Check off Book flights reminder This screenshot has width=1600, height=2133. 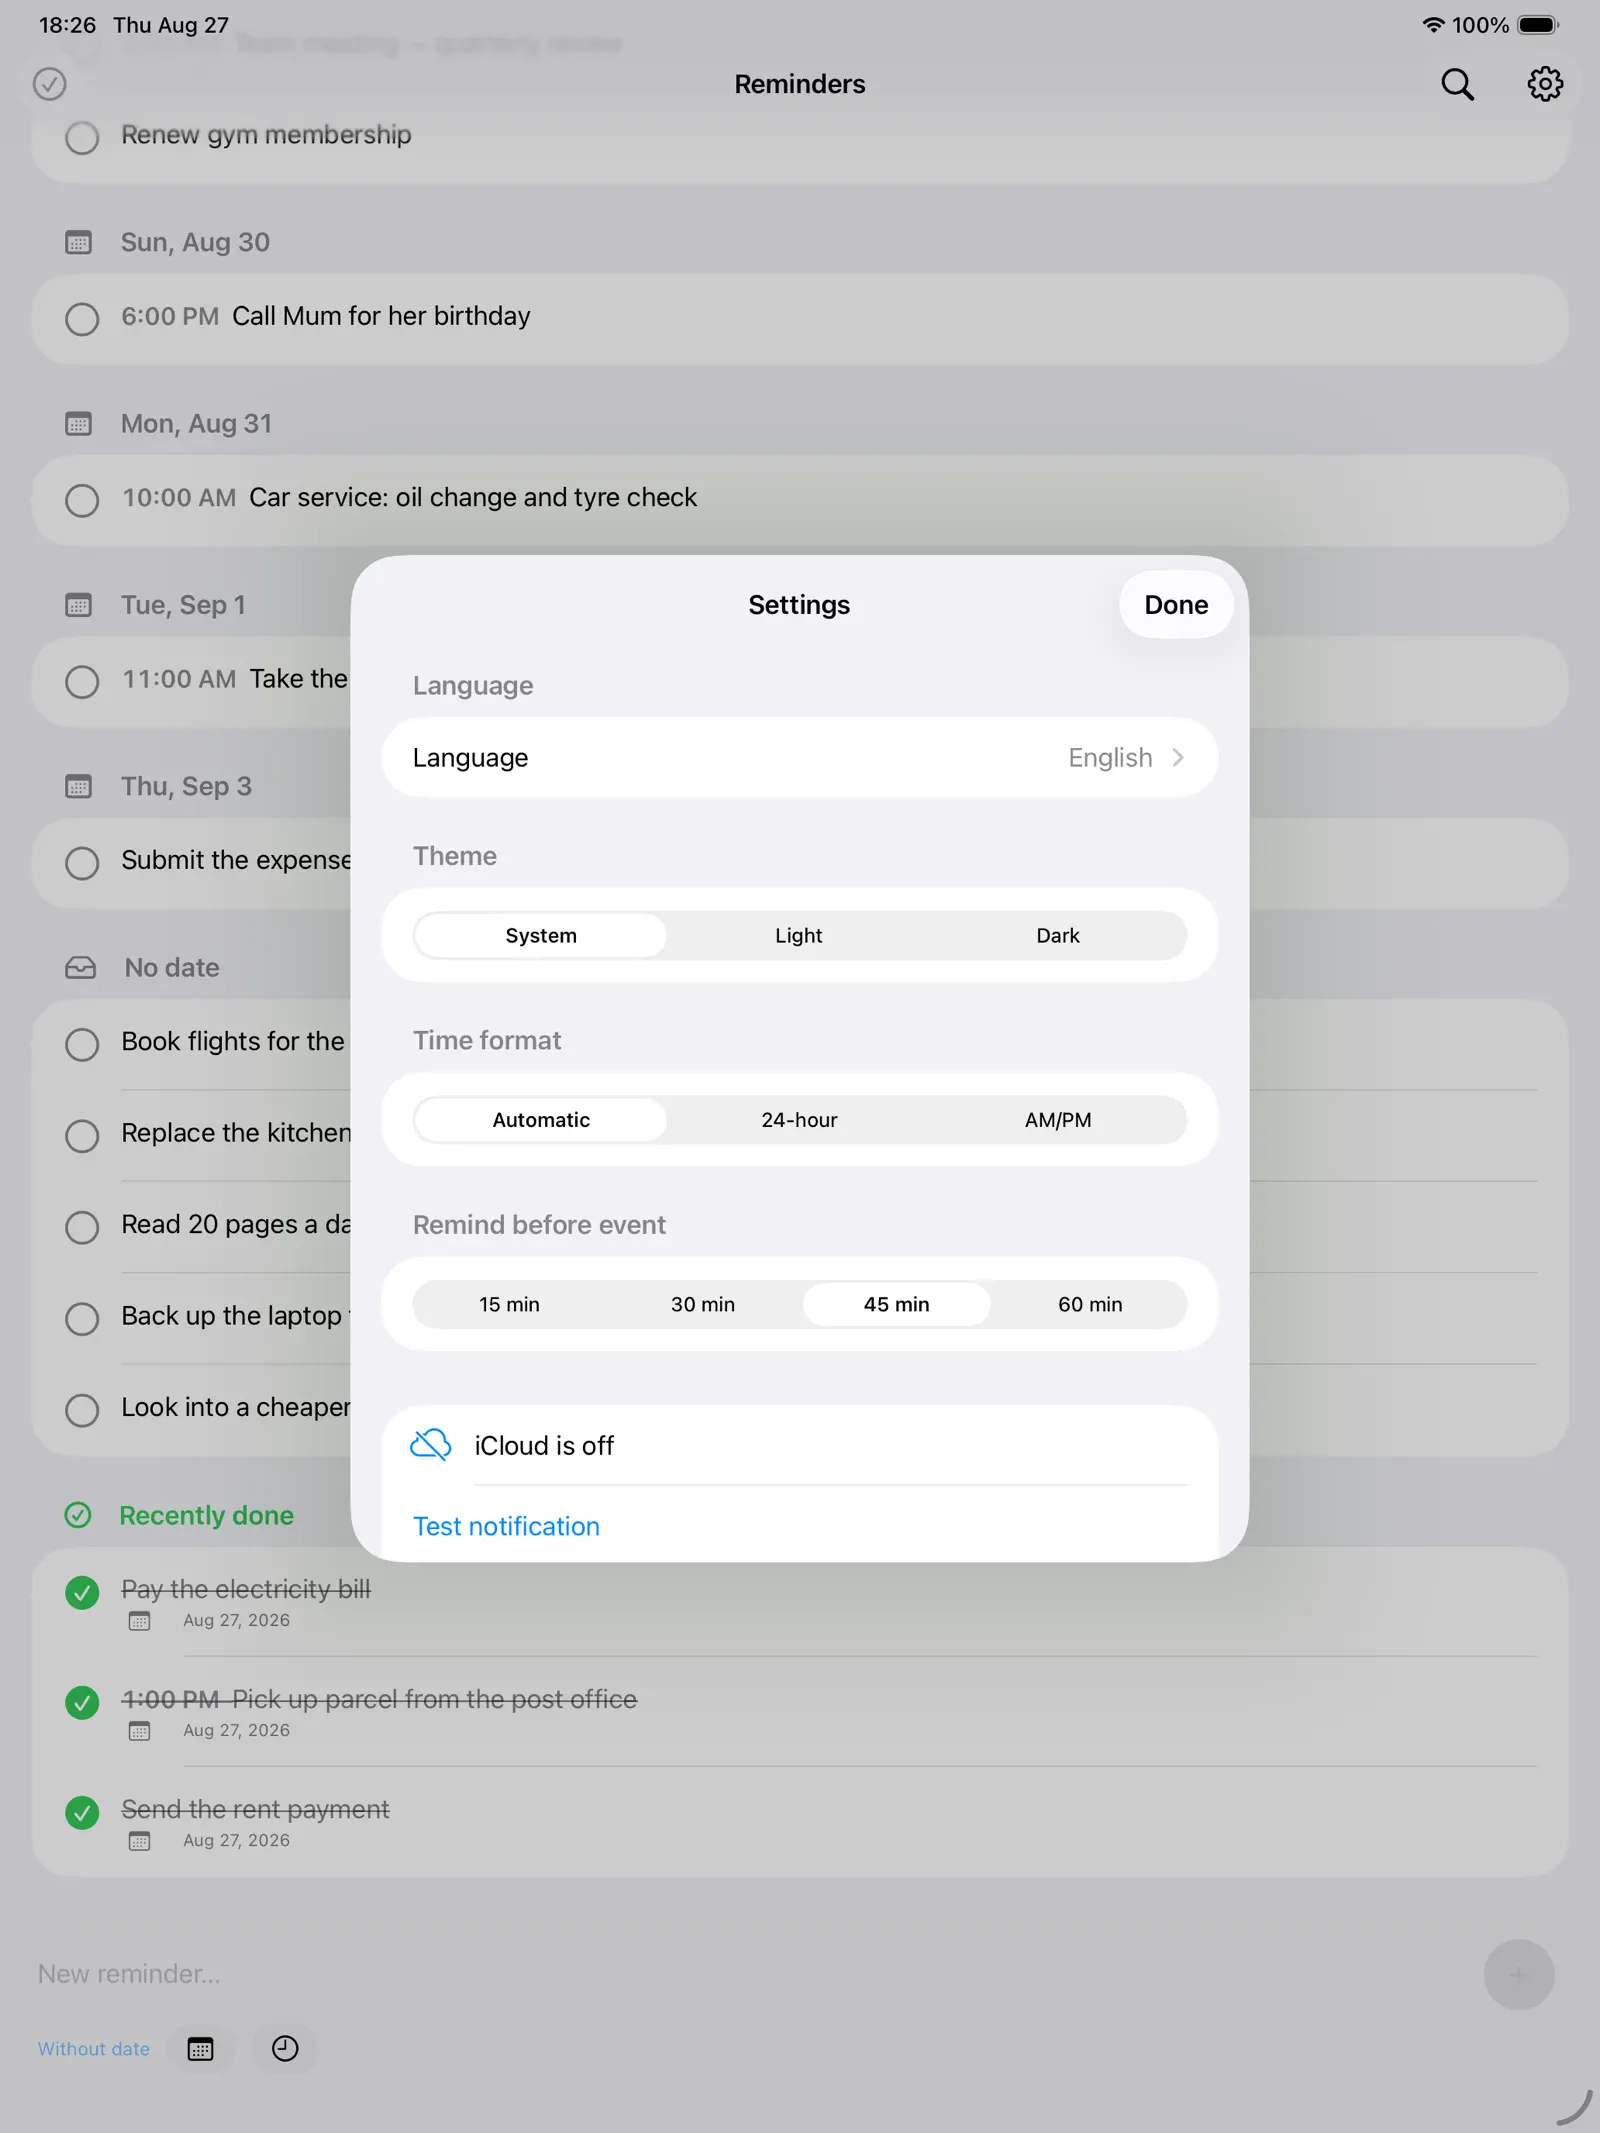pyautogui.click(x=82, y=1044)
